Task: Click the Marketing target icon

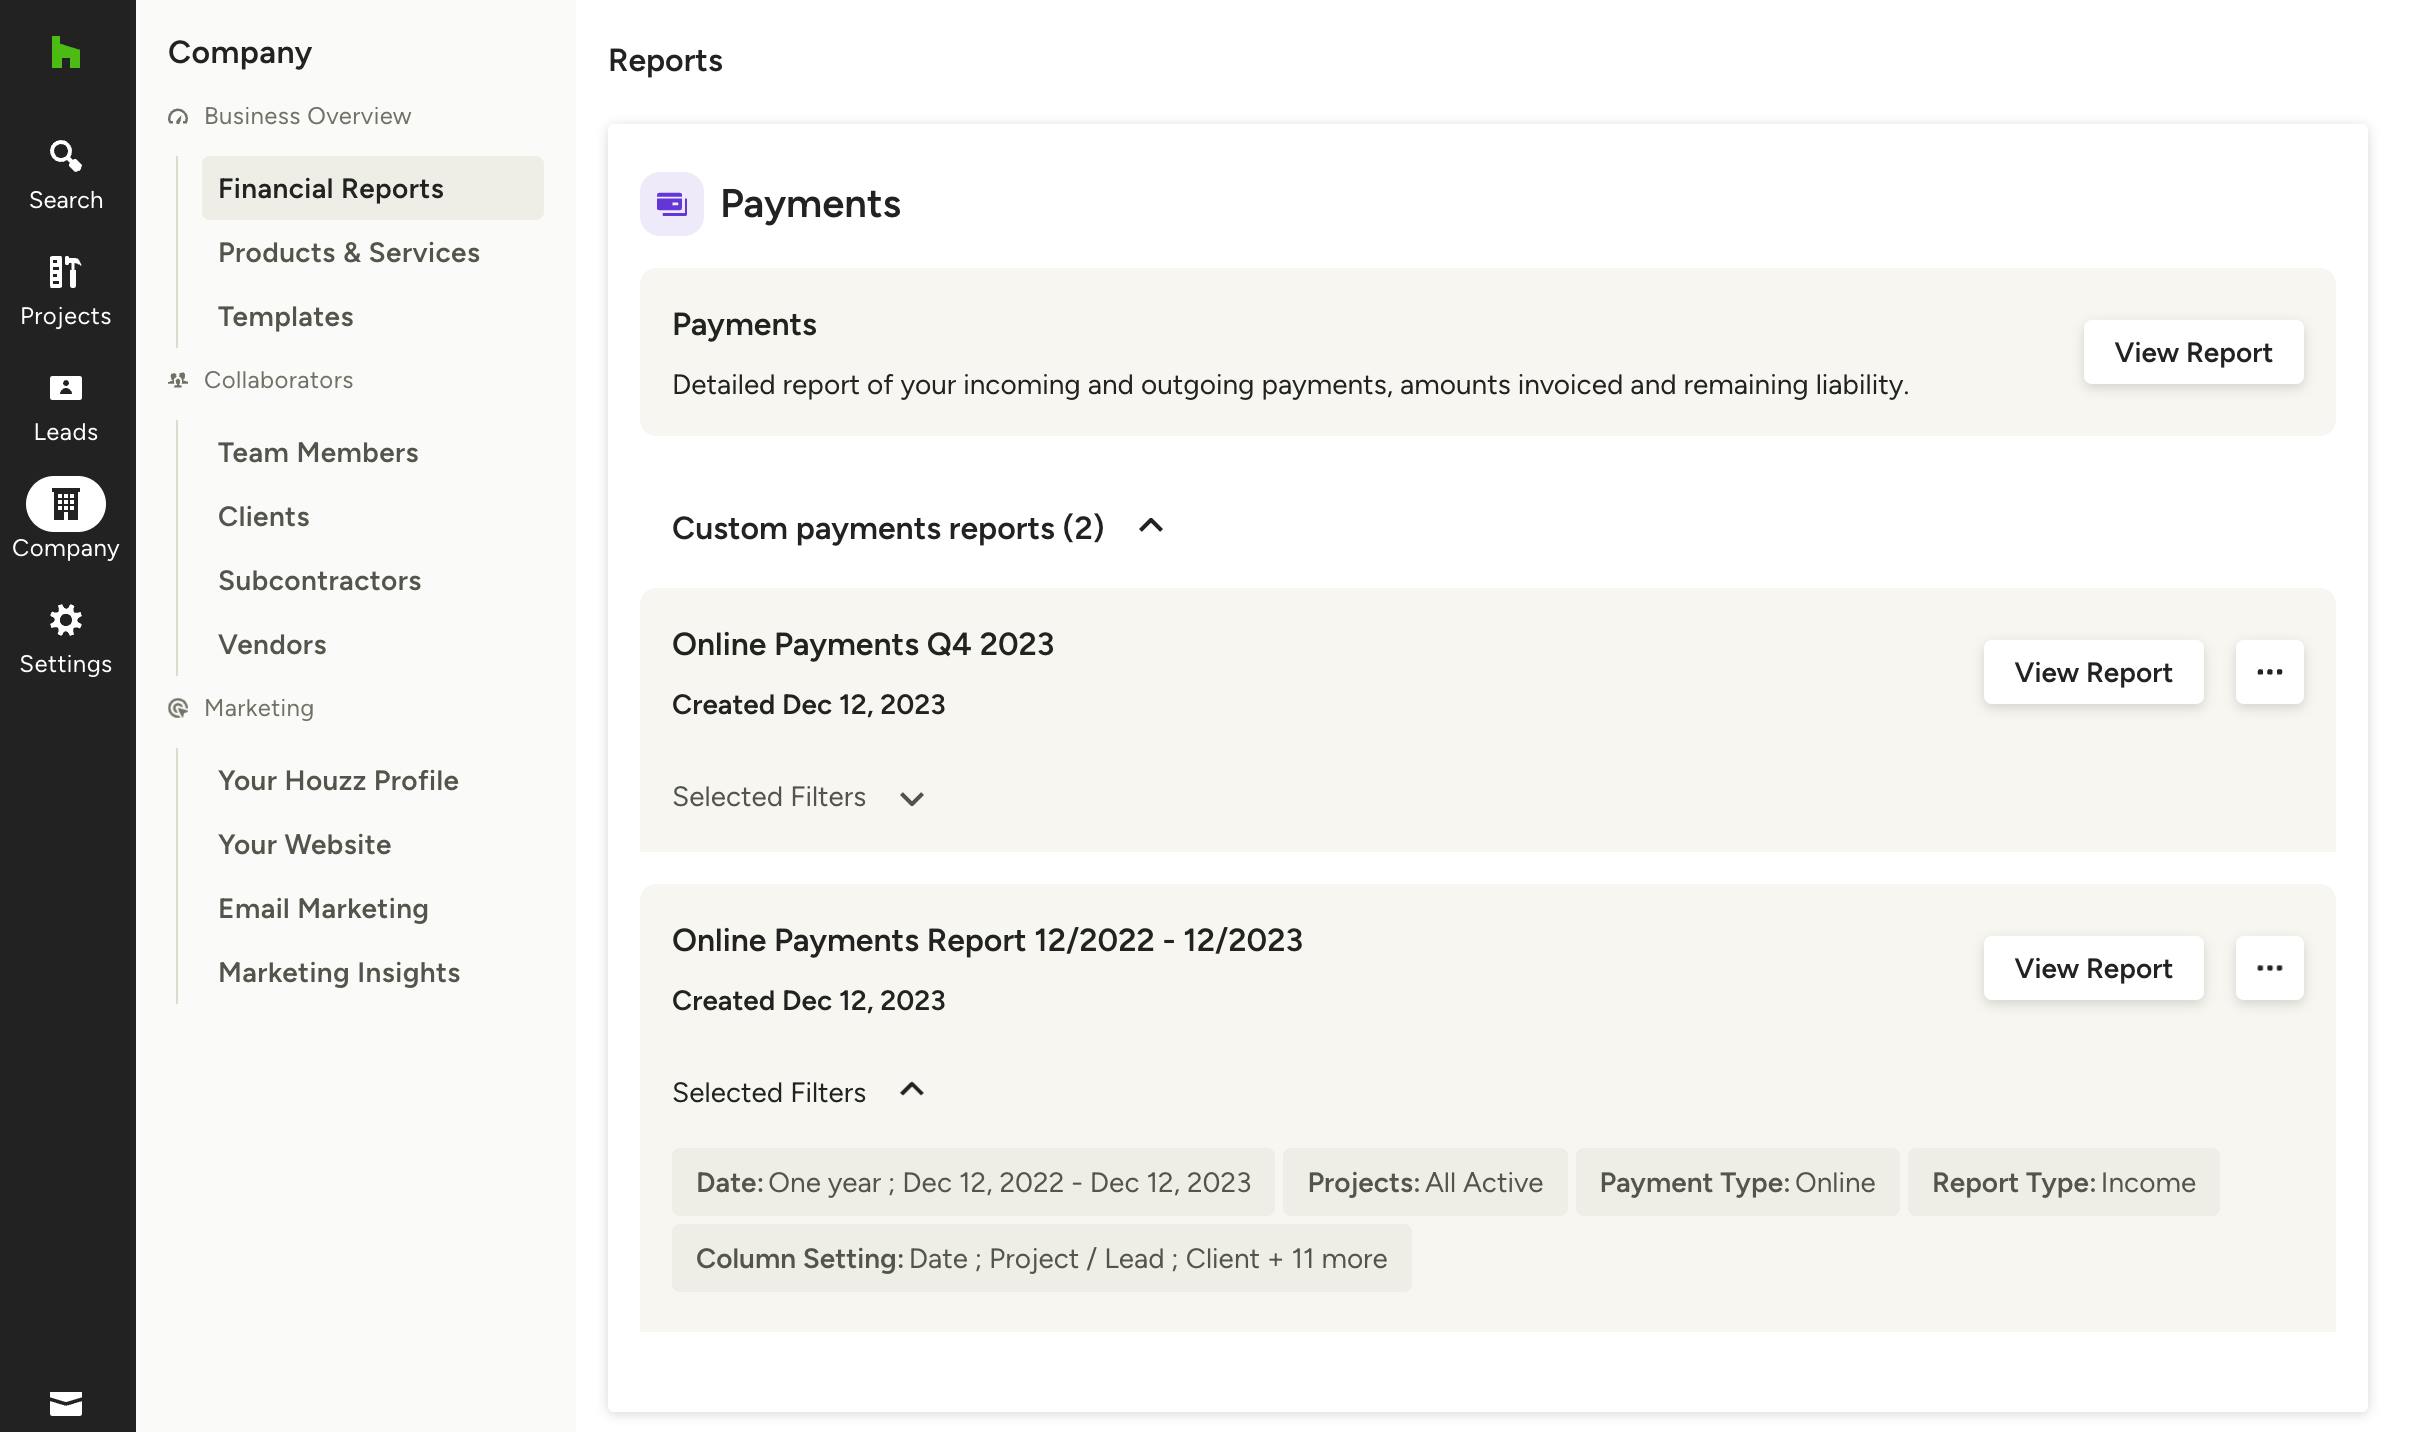Action: (178, 708)
